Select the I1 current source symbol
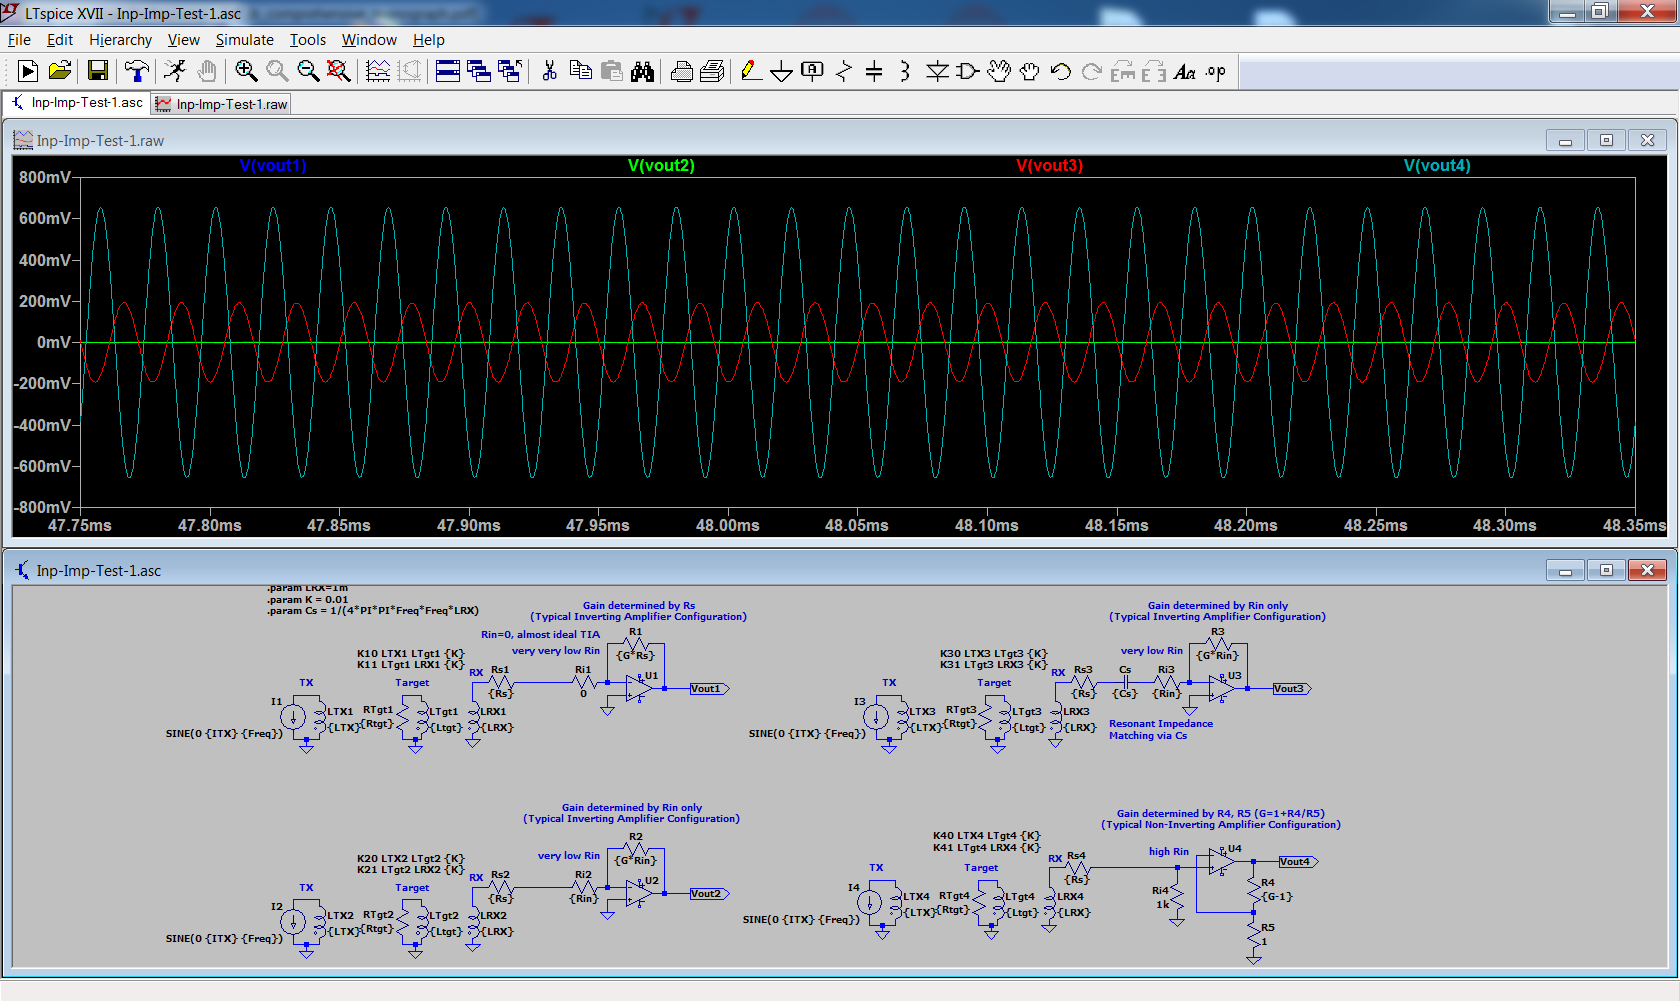 point(293,717)
